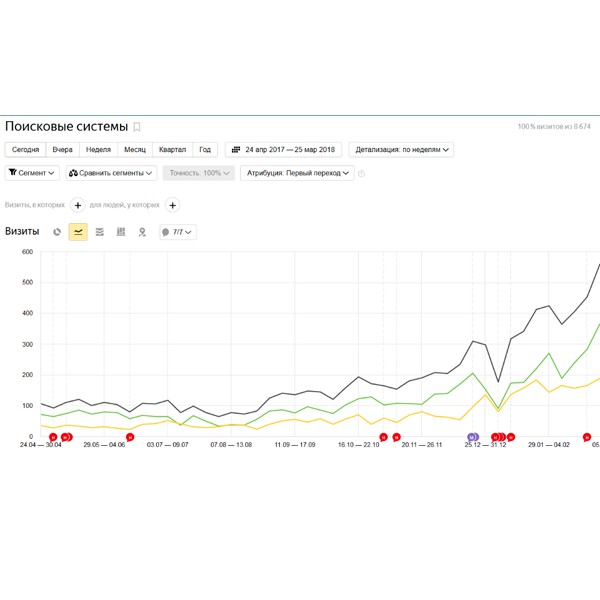
Task: Select the Квартал period
Action: point(171,150)
